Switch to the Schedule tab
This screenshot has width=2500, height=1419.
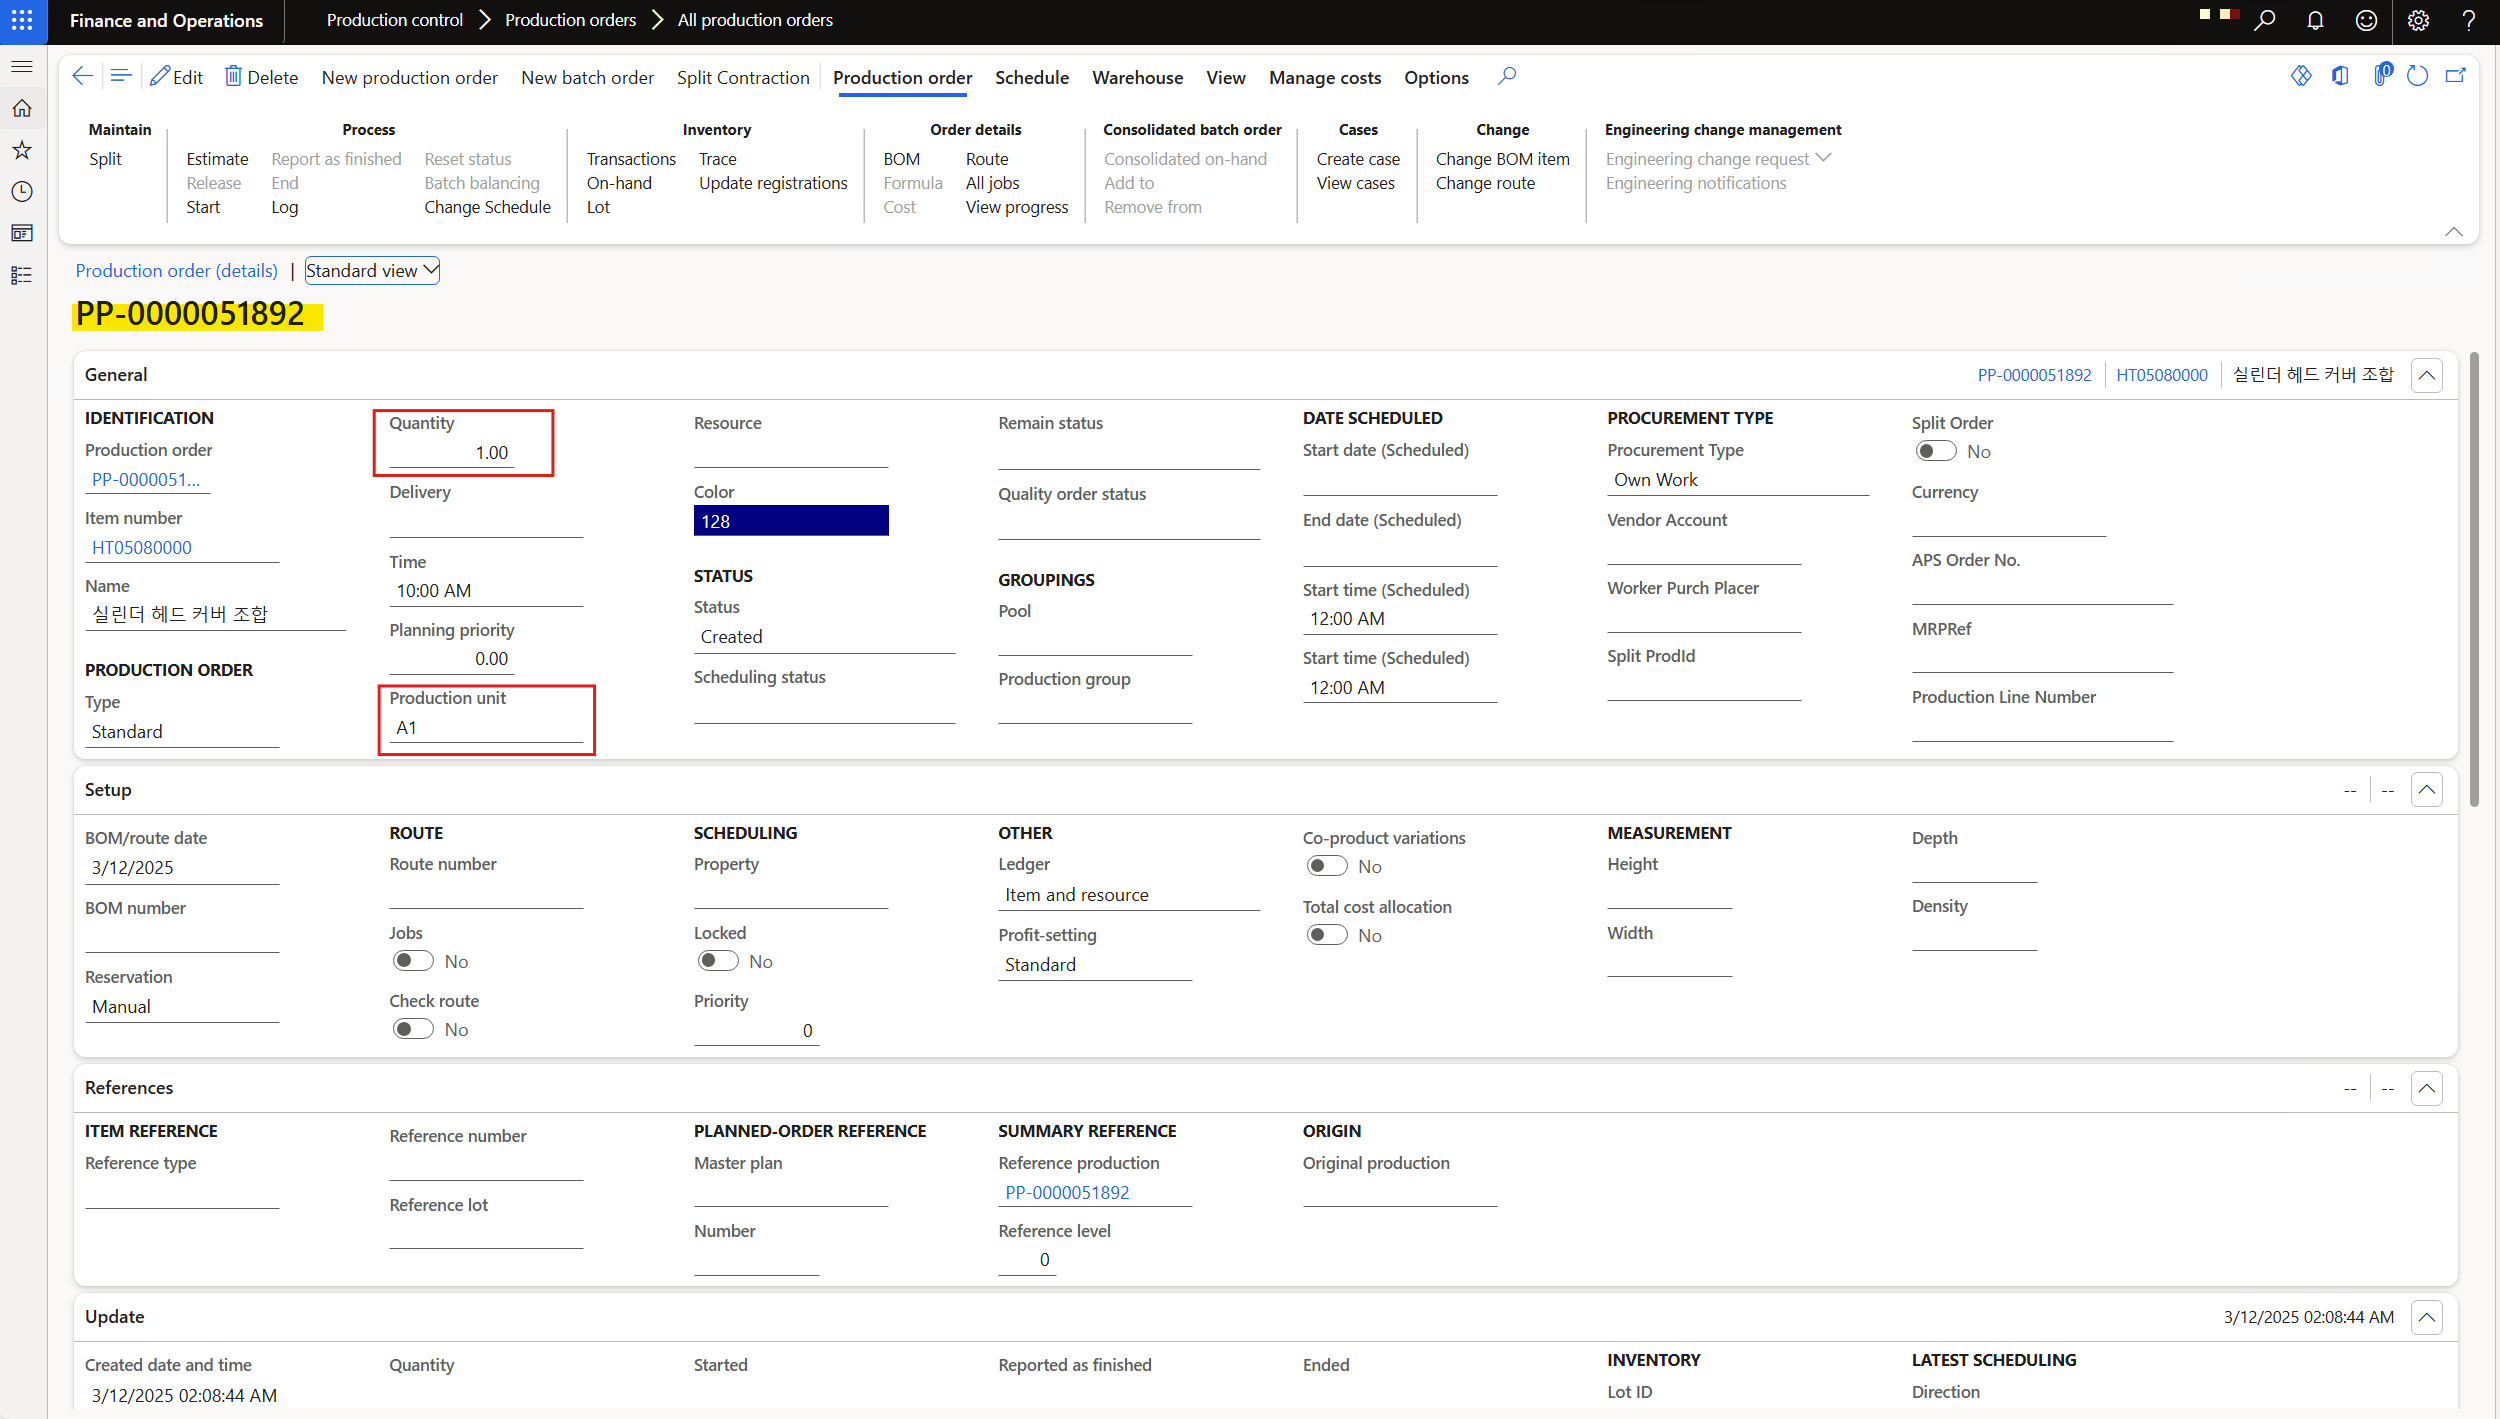pyautogui.click(x=1031, y=77)
